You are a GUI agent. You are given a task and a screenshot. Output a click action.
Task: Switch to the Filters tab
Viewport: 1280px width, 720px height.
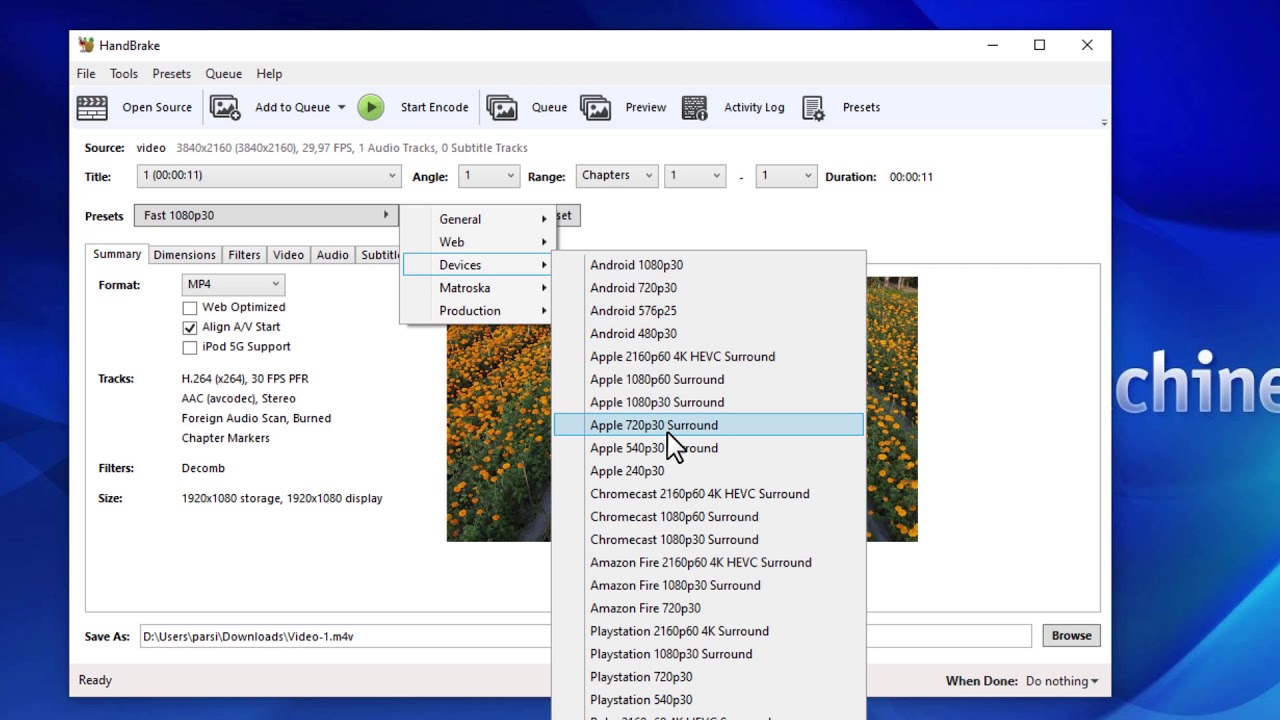coord(244,255)
